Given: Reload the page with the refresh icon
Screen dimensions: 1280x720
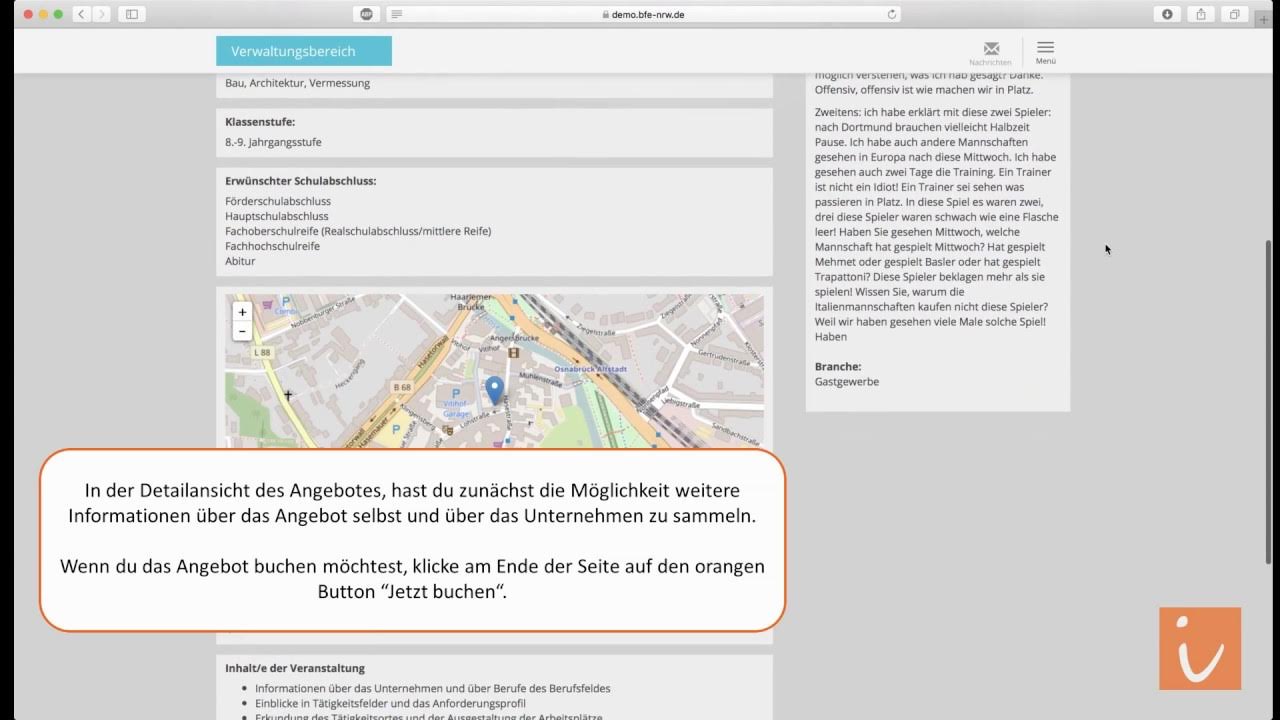Looking at the screenshot, I should [x=892, y=14].
